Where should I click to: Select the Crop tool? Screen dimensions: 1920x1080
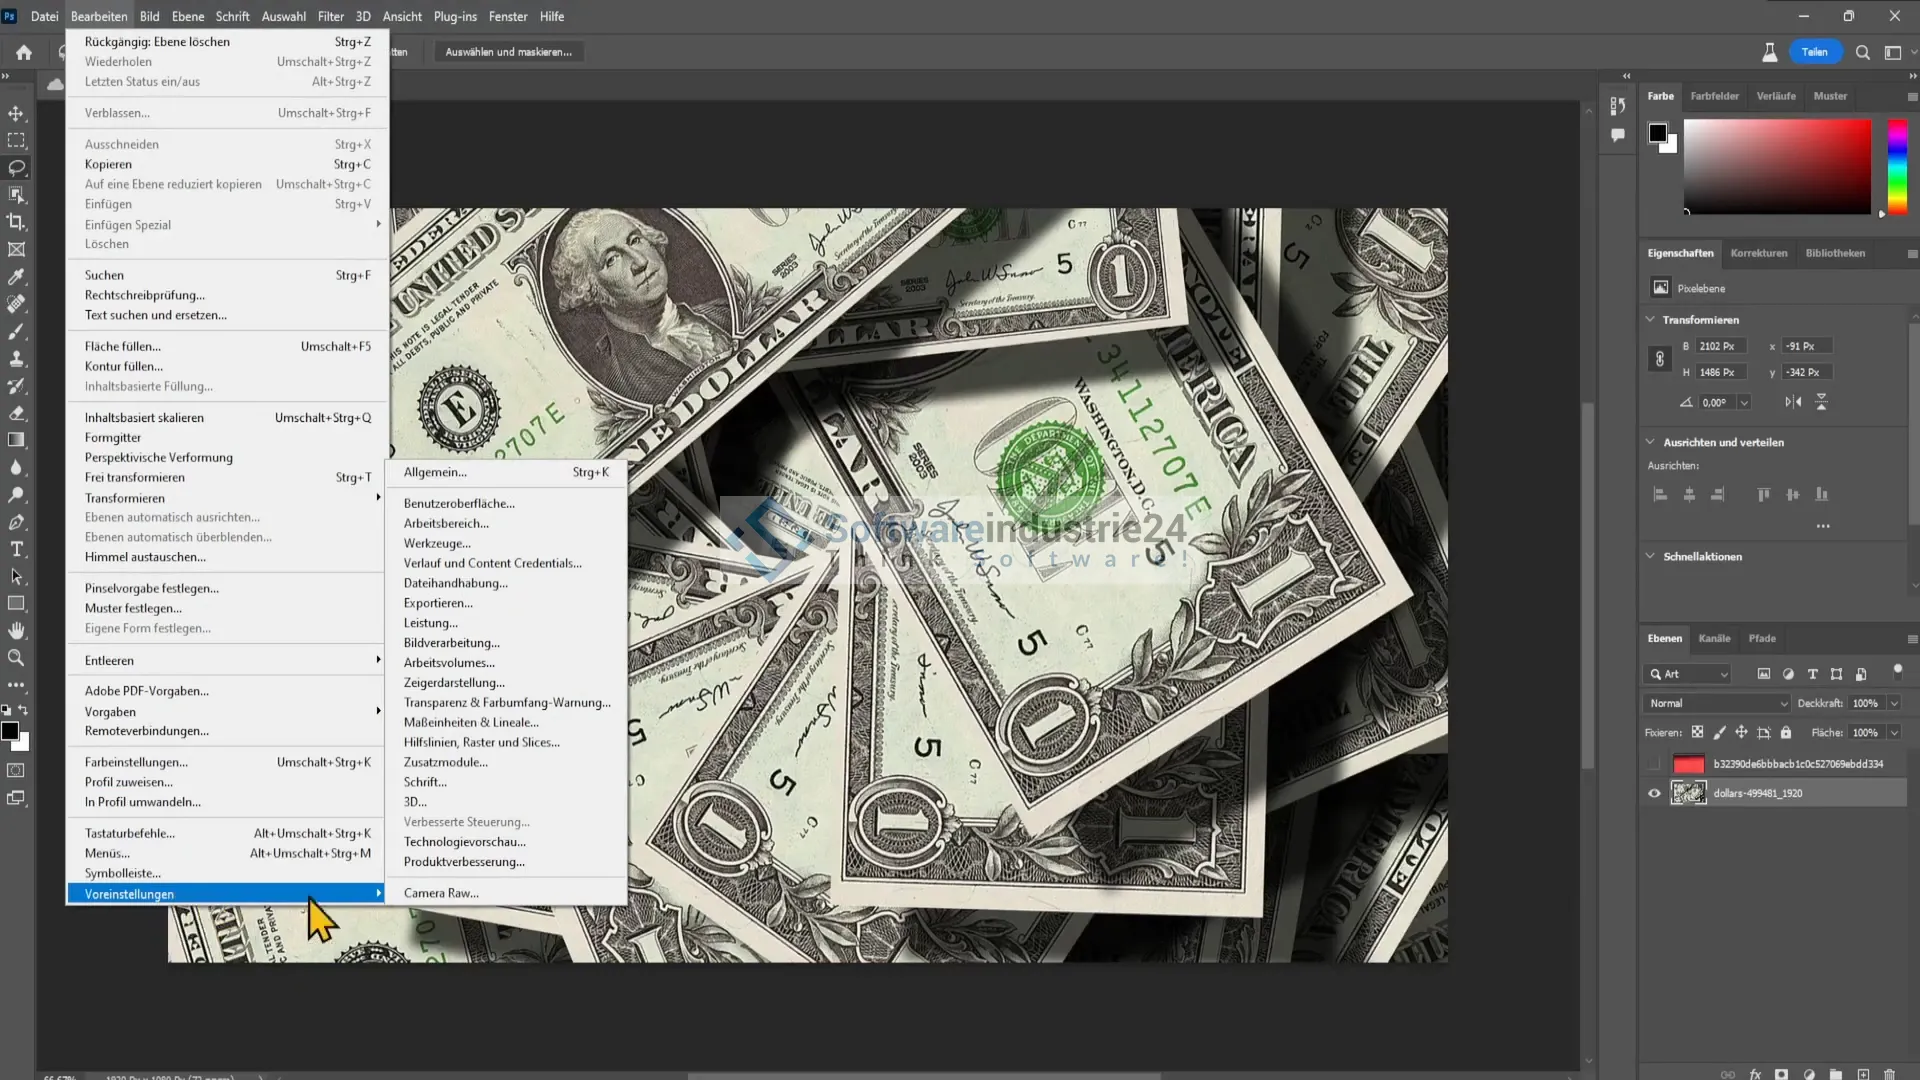pos(16,222)
